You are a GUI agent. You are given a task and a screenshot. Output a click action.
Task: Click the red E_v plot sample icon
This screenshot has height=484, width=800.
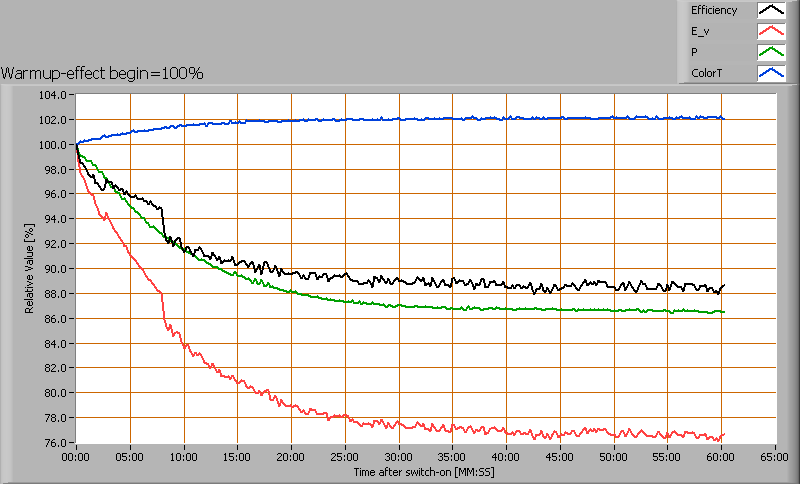click(771, 31)
